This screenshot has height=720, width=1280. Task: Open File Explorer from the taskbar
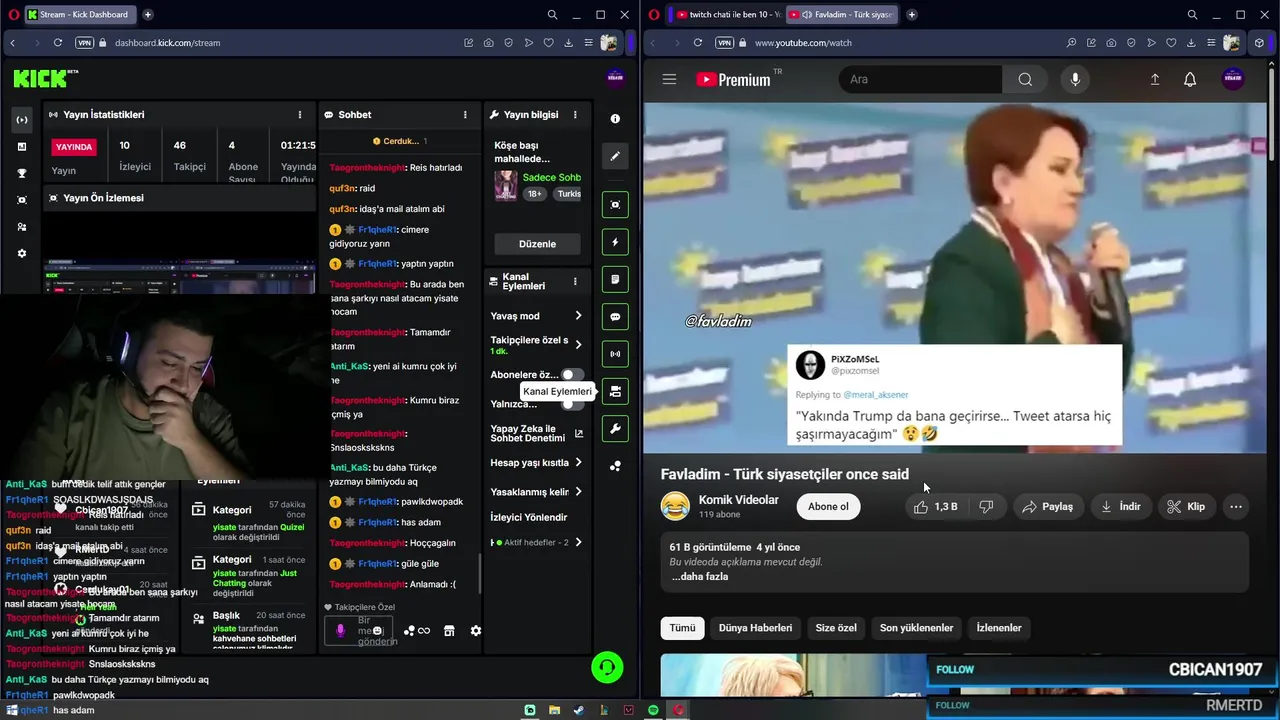(x=554, y=710)
